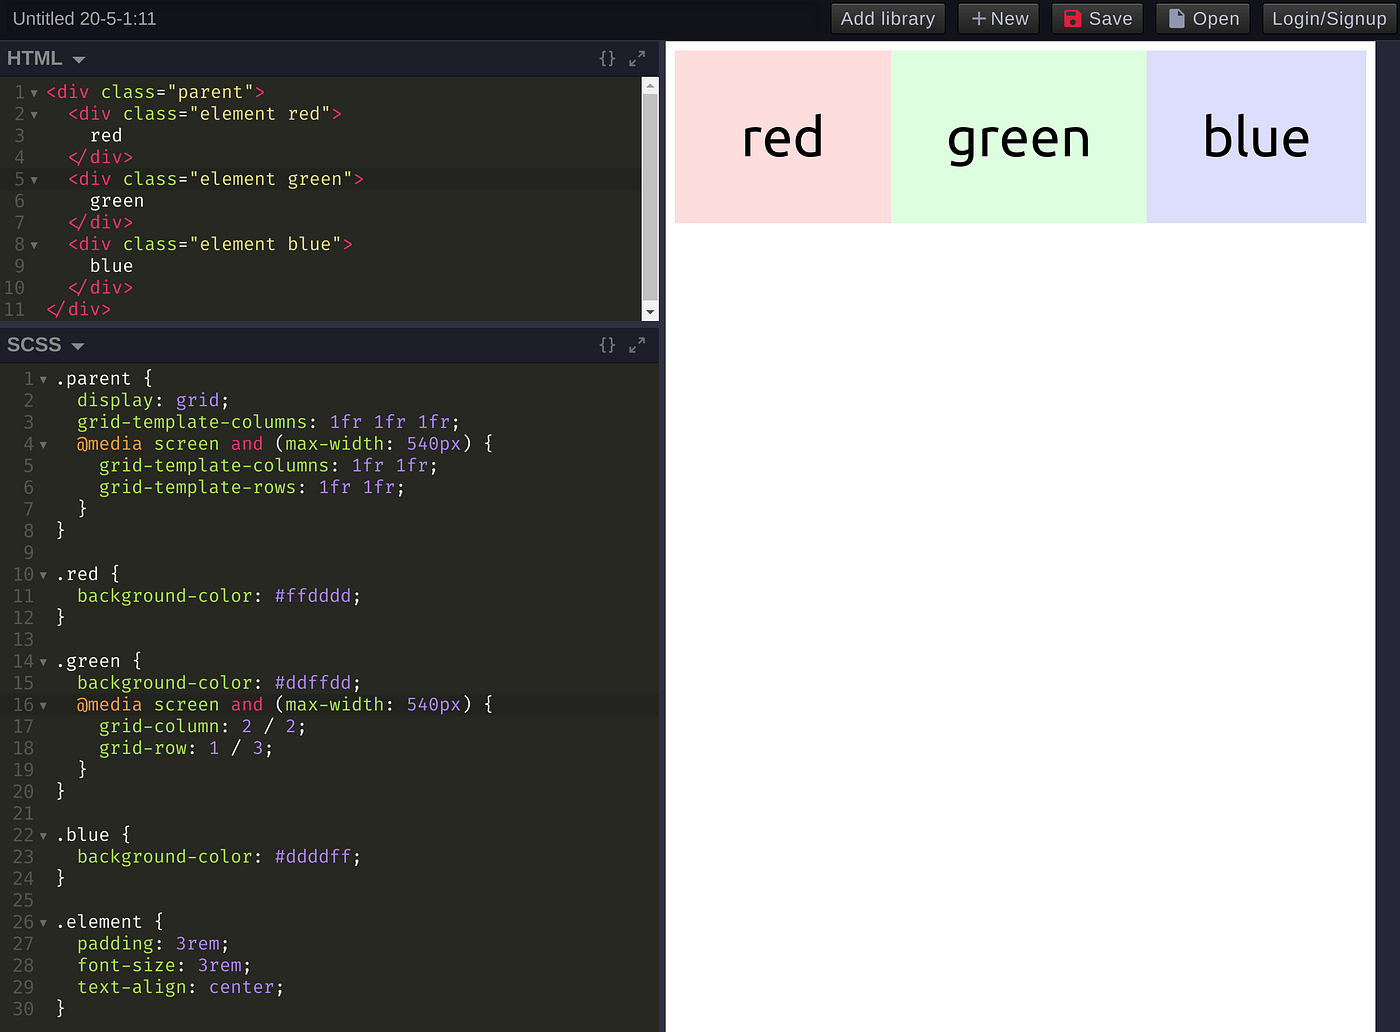Click the HTML editor scroll down arrow
1400x1032 pixels.
click(x=650, y=312)
